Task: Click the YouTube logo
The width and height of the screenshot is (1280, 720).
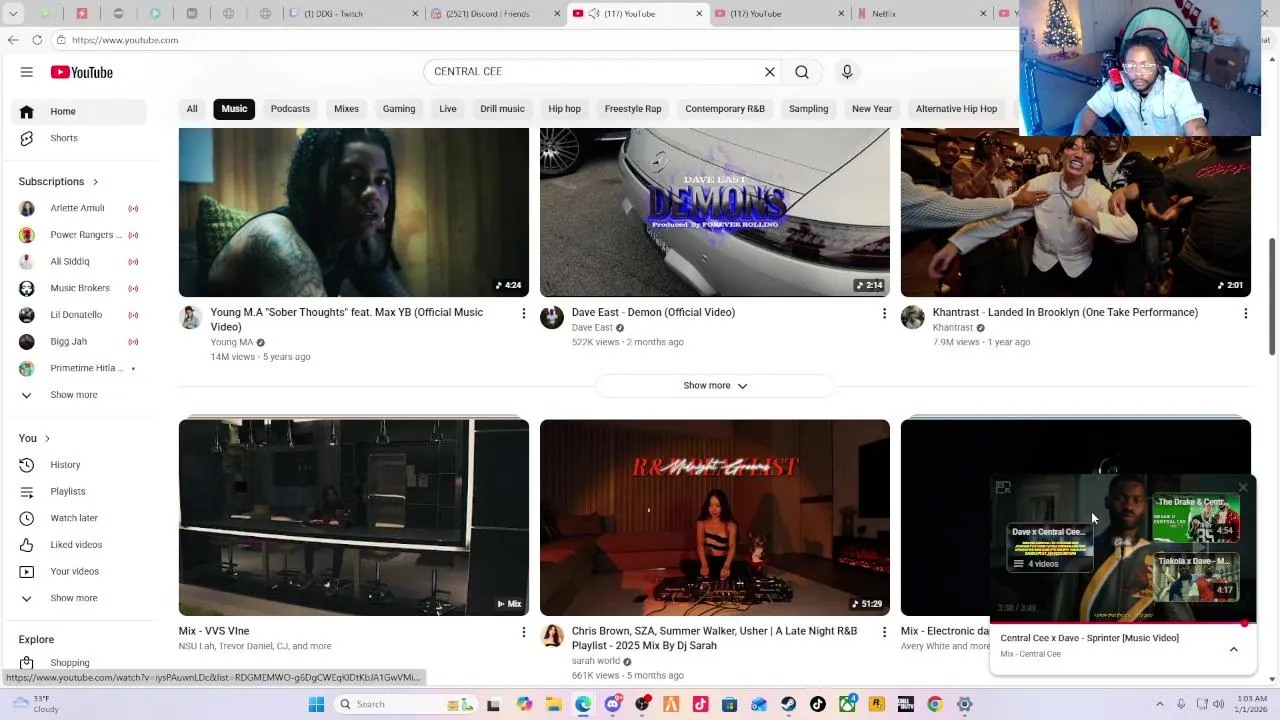Action: click(82, 72)
